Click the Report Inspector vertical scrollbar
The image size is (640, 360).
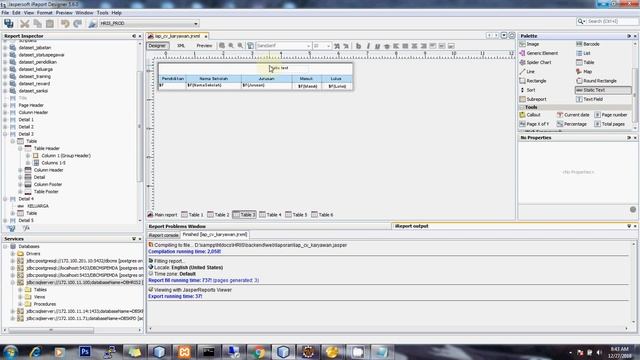tap(139, 127)
